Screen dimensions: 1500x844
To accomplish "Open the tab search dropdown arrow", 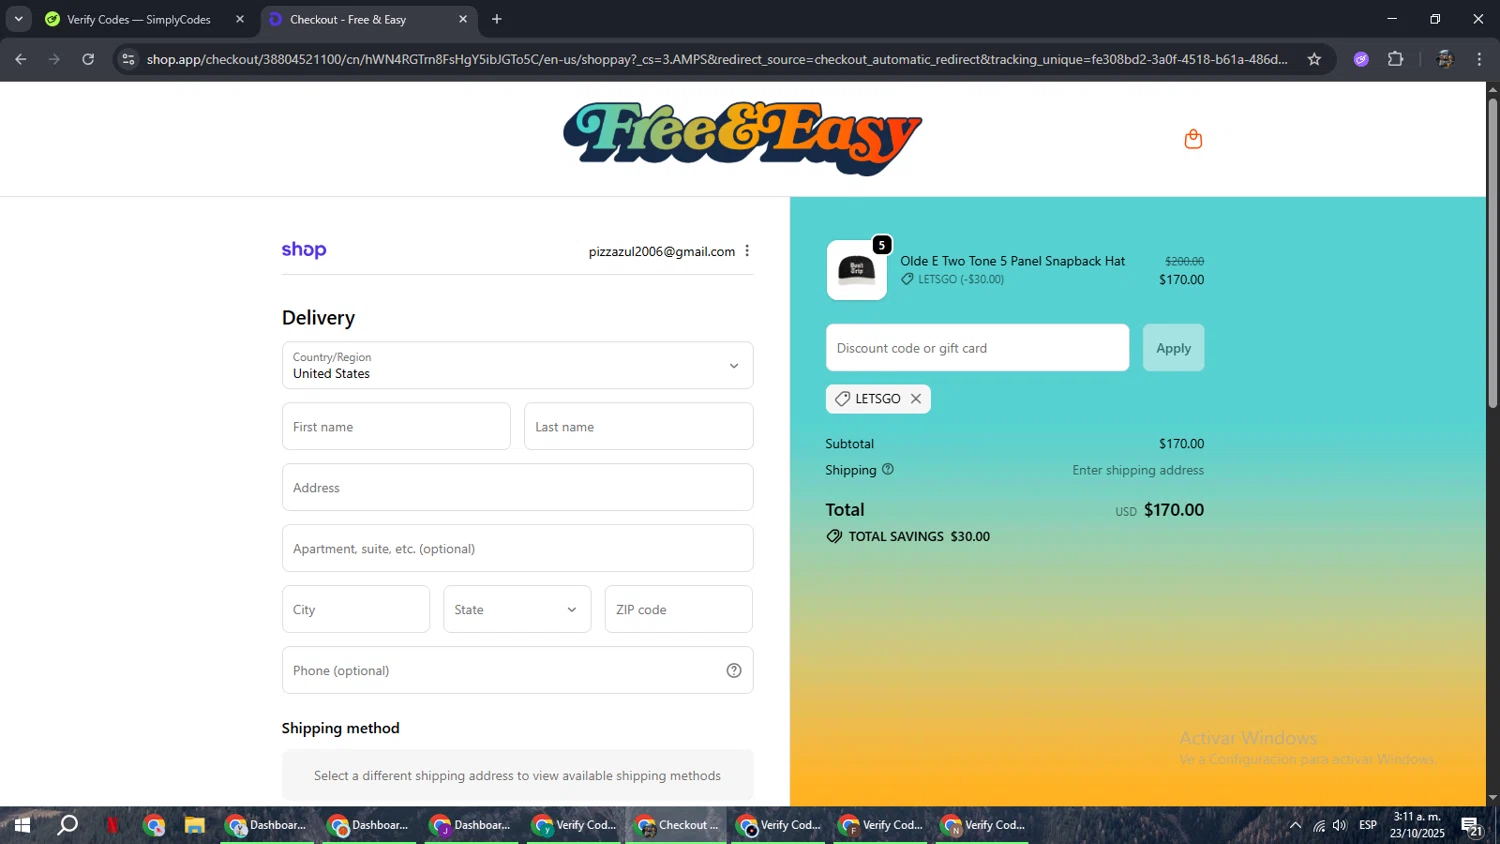I will tap(18, 19).
